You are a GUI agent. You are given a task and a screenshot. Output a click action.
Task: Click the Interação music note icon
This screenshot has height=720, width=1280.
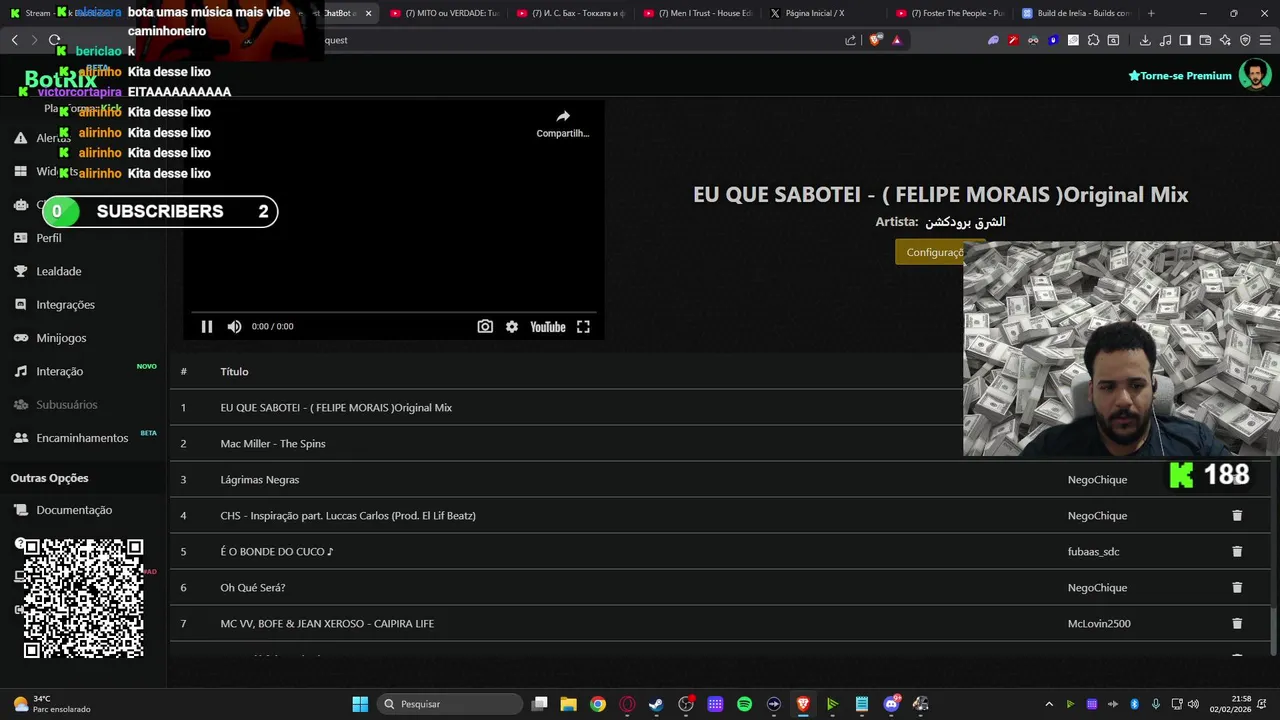[x=20, y=371]
